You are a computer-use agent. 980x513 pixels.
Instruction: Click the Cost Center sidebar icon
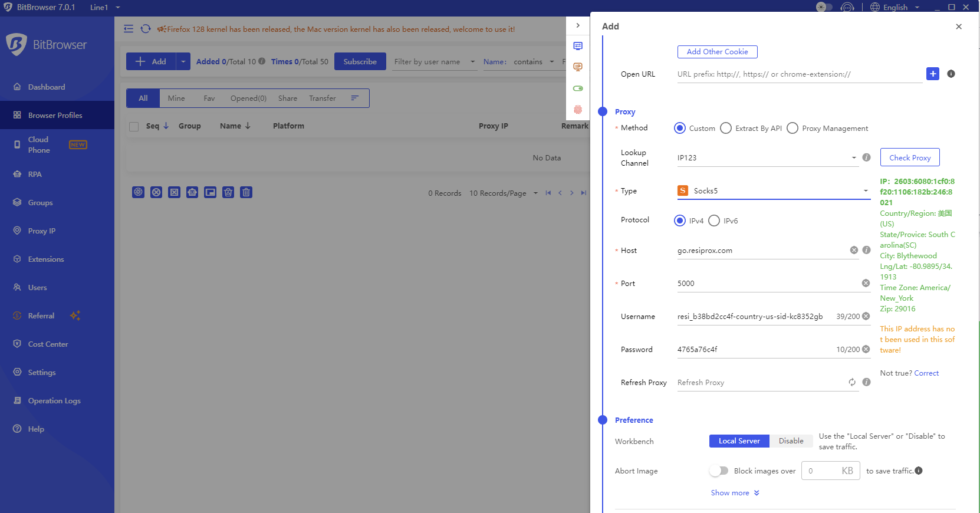click(17, 344)
